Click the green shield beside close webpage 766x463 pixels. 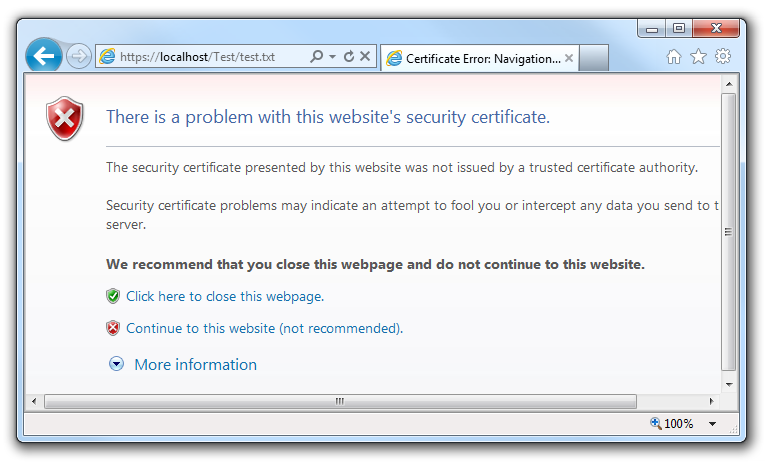[113, 296]
